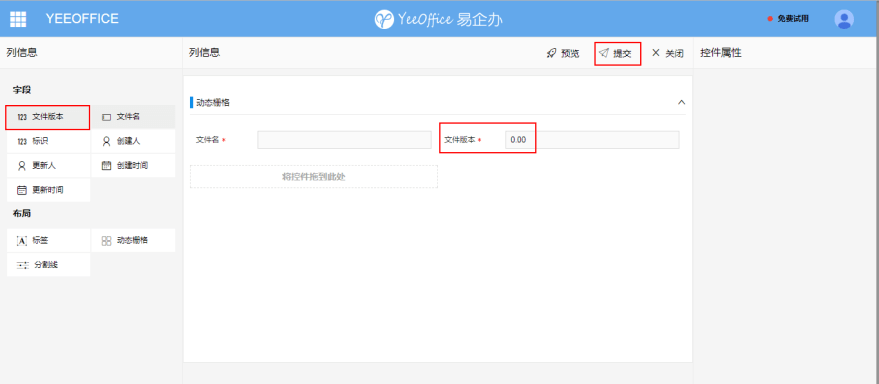
Task: Click the divider icon of 分割线
Action: [x=22, y=265]
